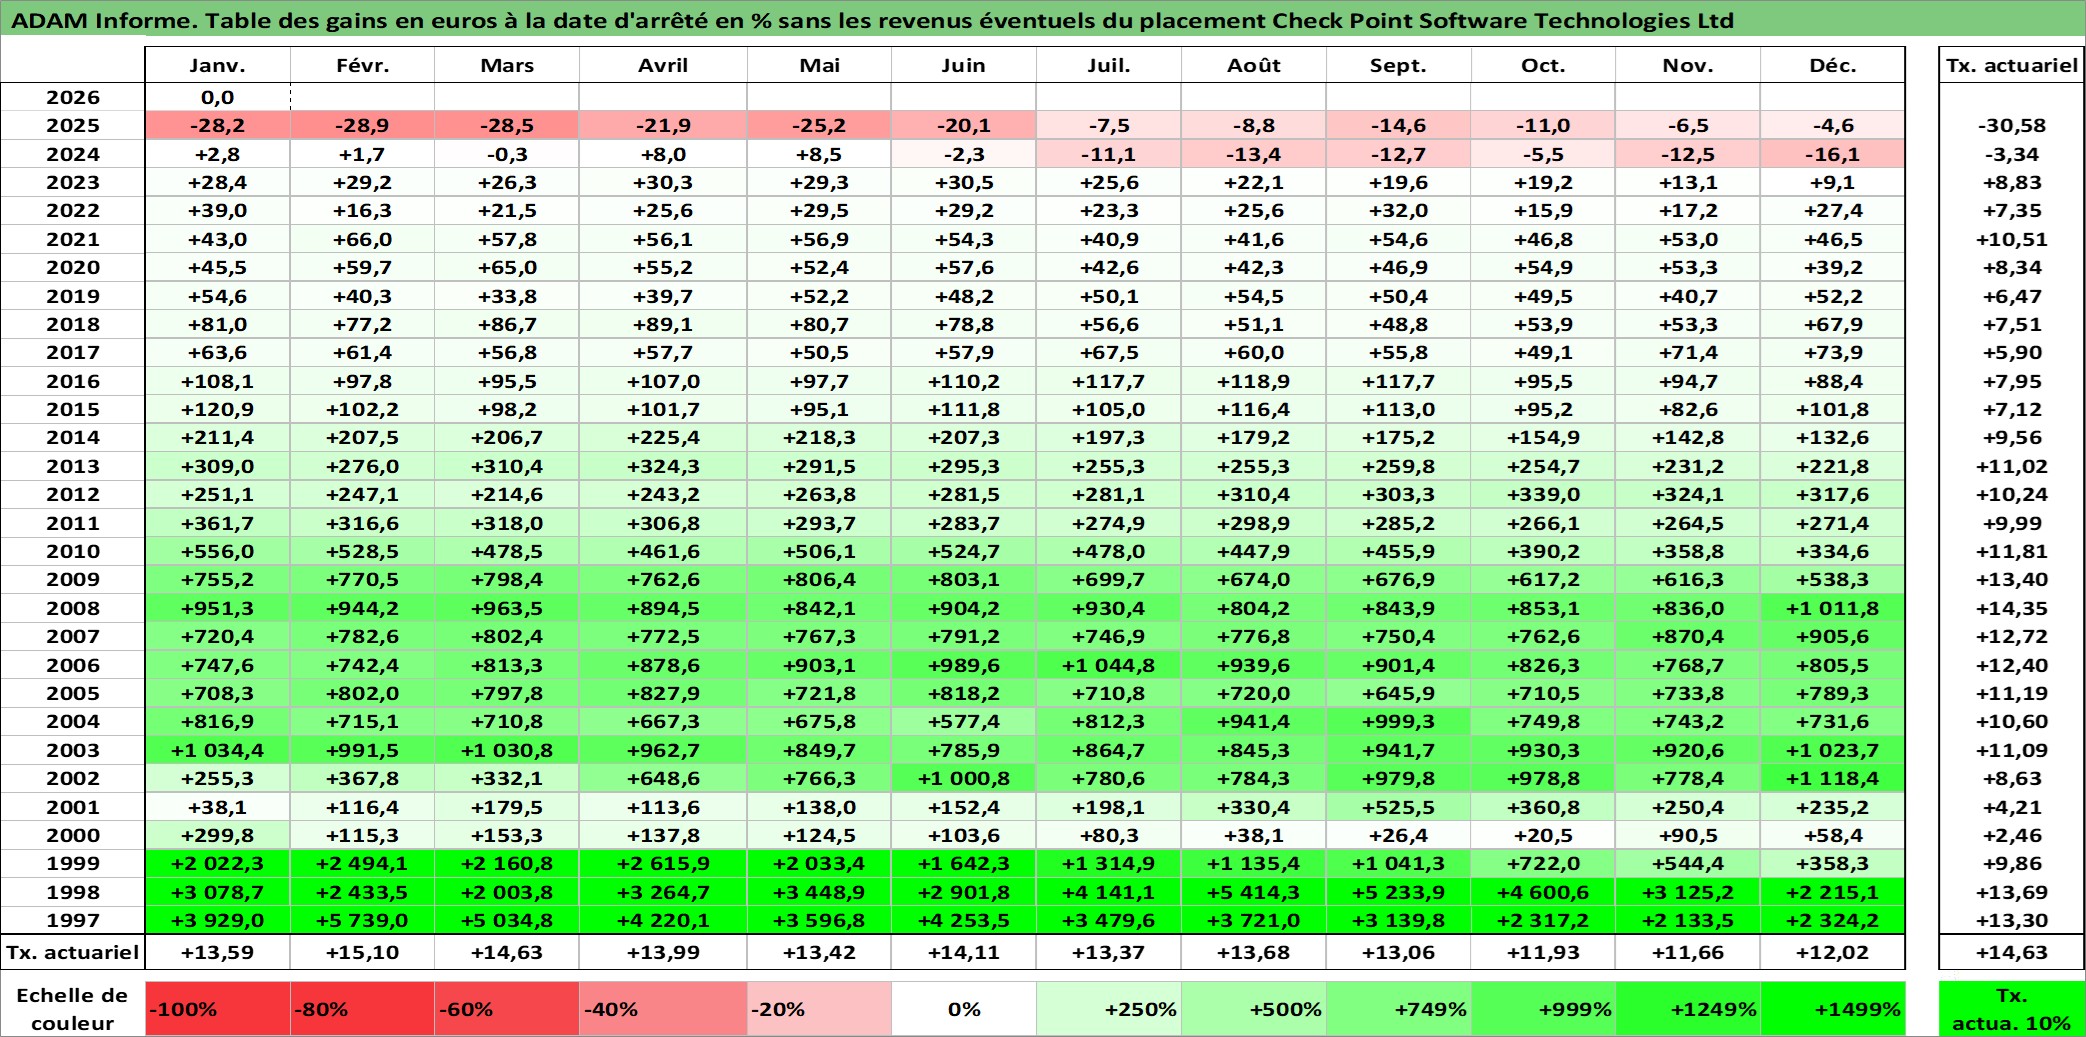Select the '-3,34' annual rate for 2024

[x=2012, y=154]
